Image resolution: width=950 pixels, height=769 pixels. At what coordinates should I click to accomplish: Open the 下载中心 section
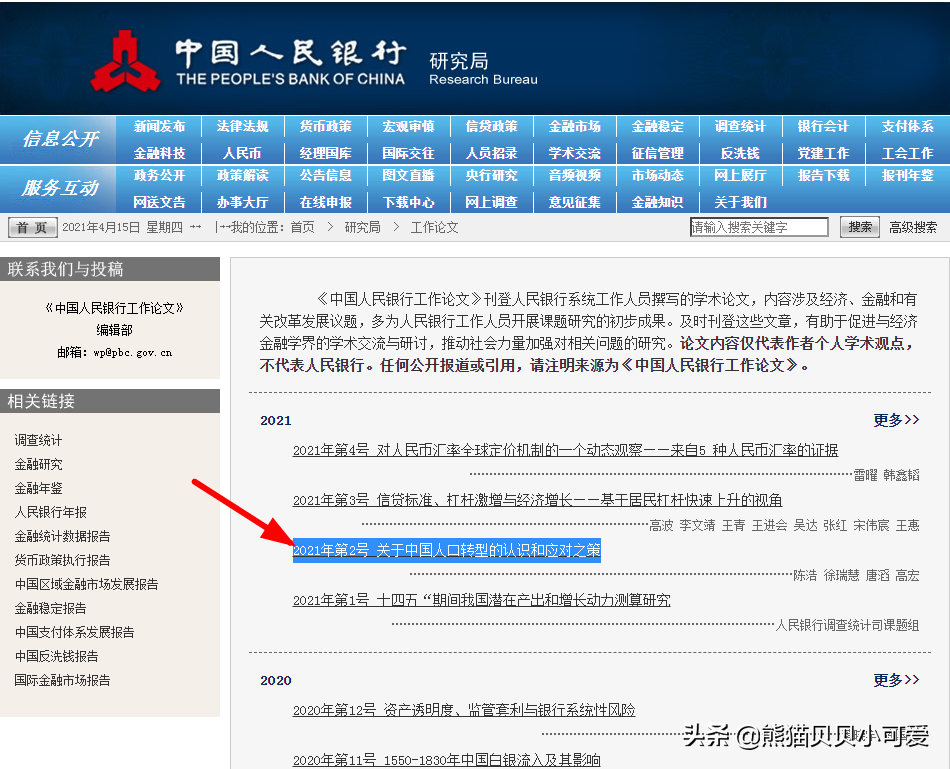click(x=408, y=200)
